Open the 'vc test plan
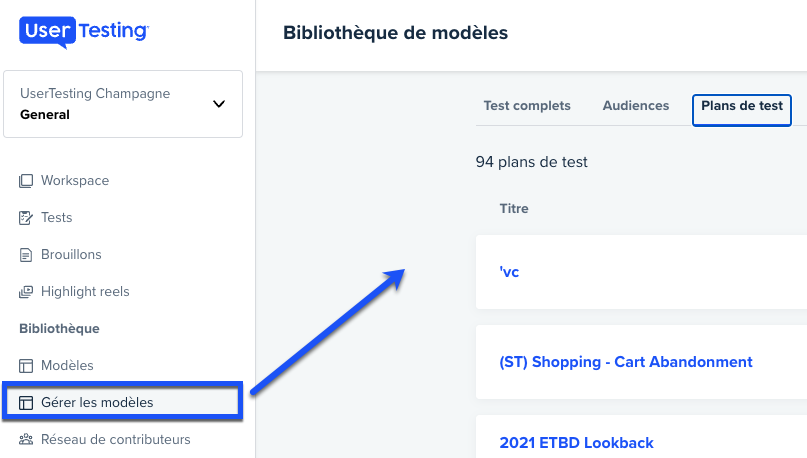Screen dimensions: 807x458 click(509, 272)
